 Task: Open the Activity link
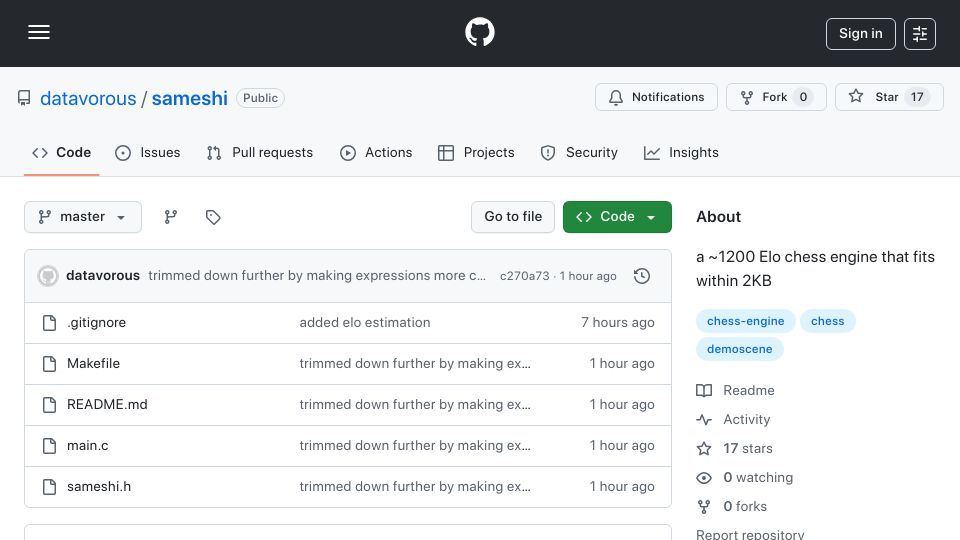point(746,419)
